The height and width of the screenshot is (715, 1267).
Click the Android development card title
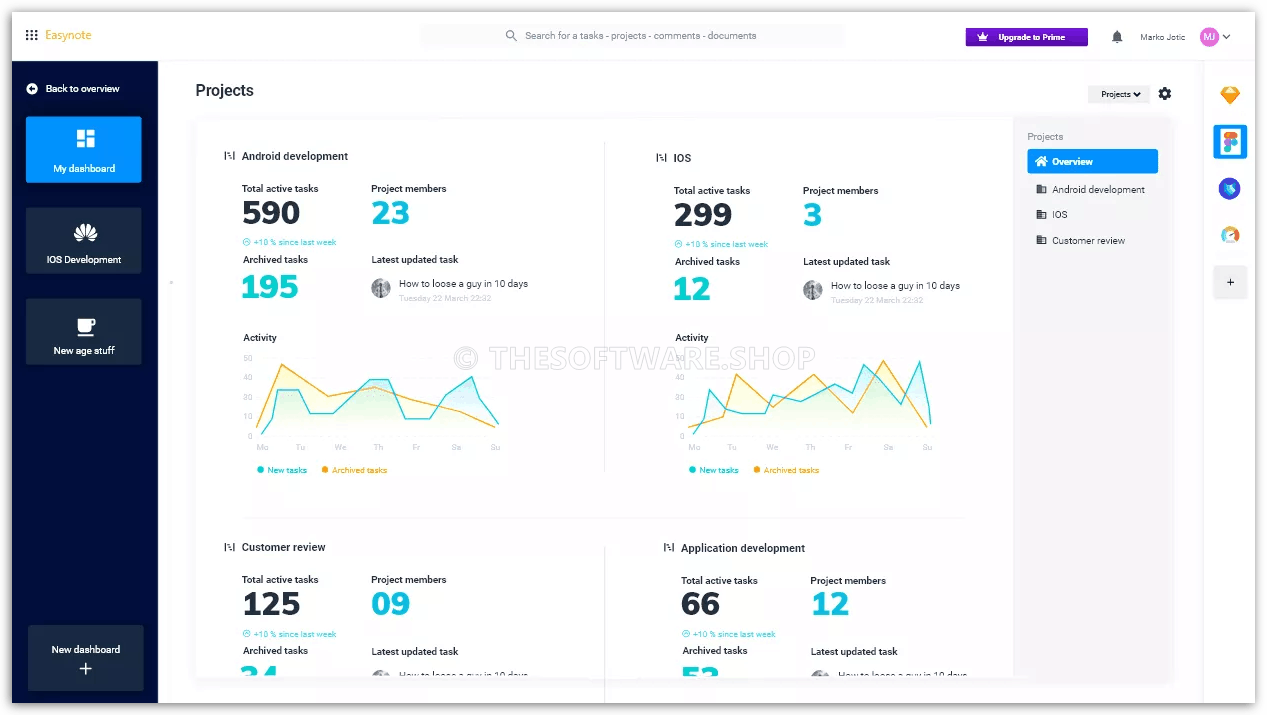tap(295, 156)
